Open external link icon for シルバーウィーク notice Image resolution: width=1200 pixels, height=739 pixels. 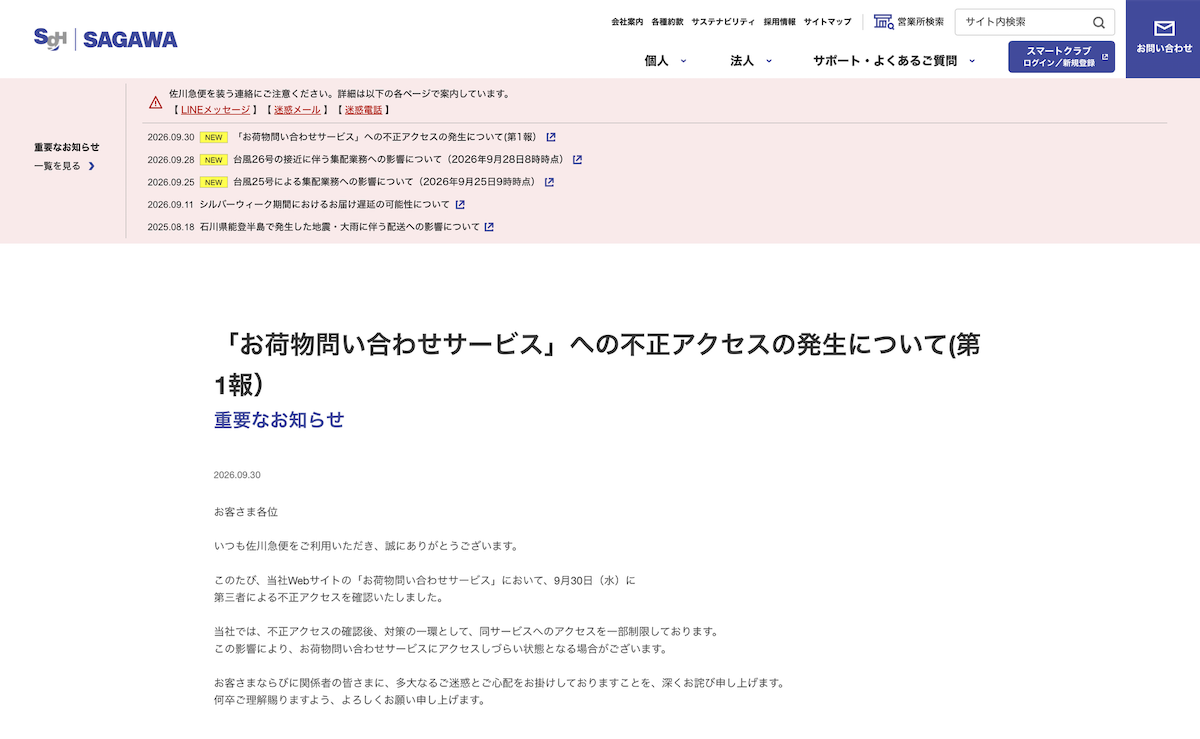click(460, 204)
